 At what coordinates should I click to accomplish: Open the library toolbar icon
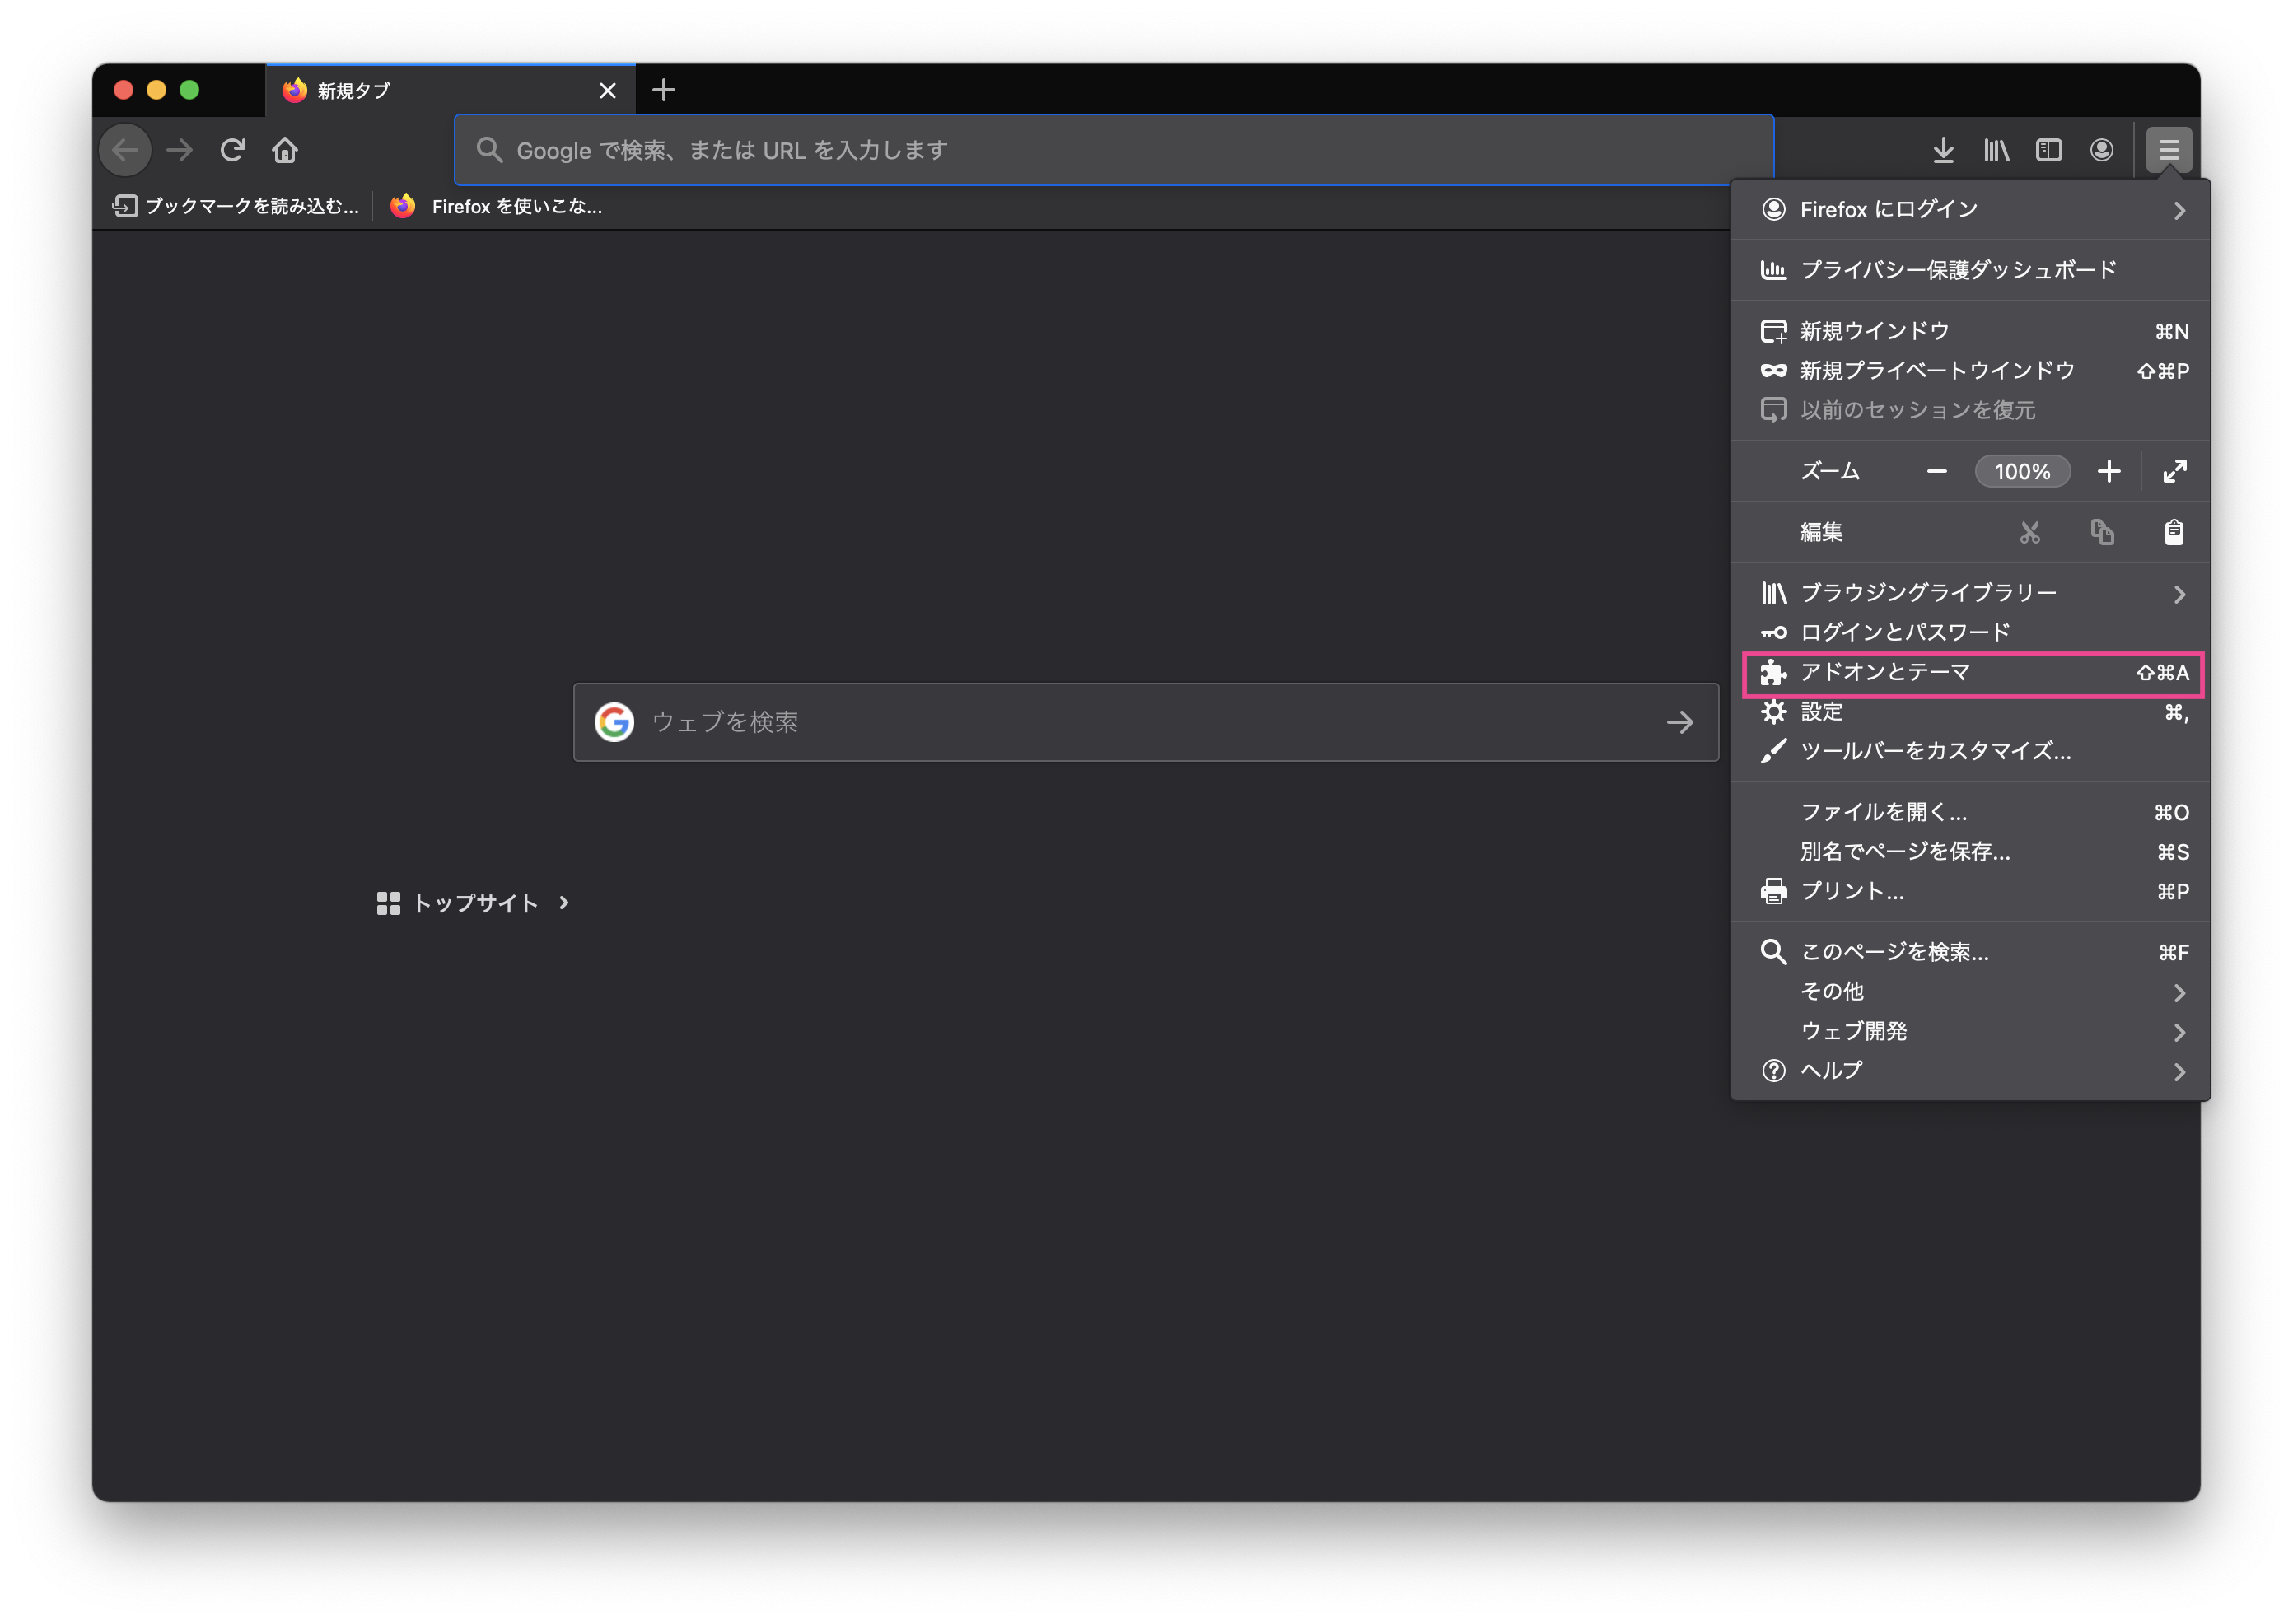click(x=1996, y=150)
